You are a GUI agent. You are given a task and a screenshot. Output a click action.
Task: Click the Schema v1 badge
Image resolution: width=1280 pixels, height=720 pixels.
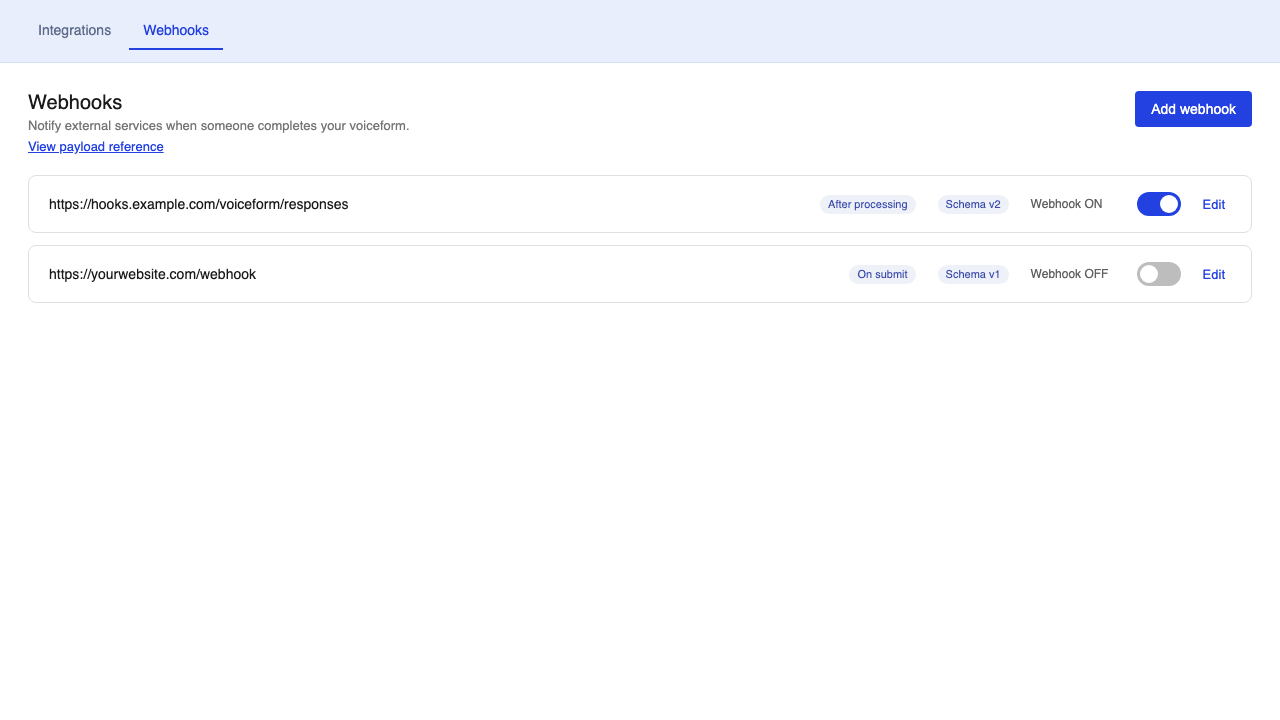click(x=973, y=274)
